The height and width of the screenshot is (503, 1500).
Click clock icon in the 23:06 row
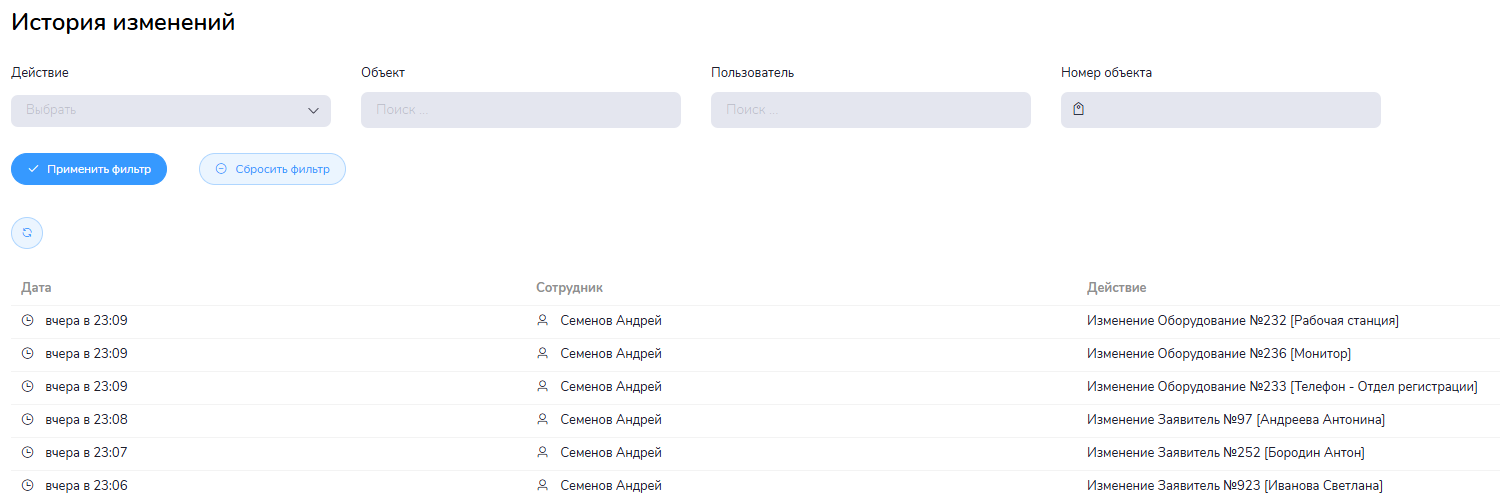point(28,486)
